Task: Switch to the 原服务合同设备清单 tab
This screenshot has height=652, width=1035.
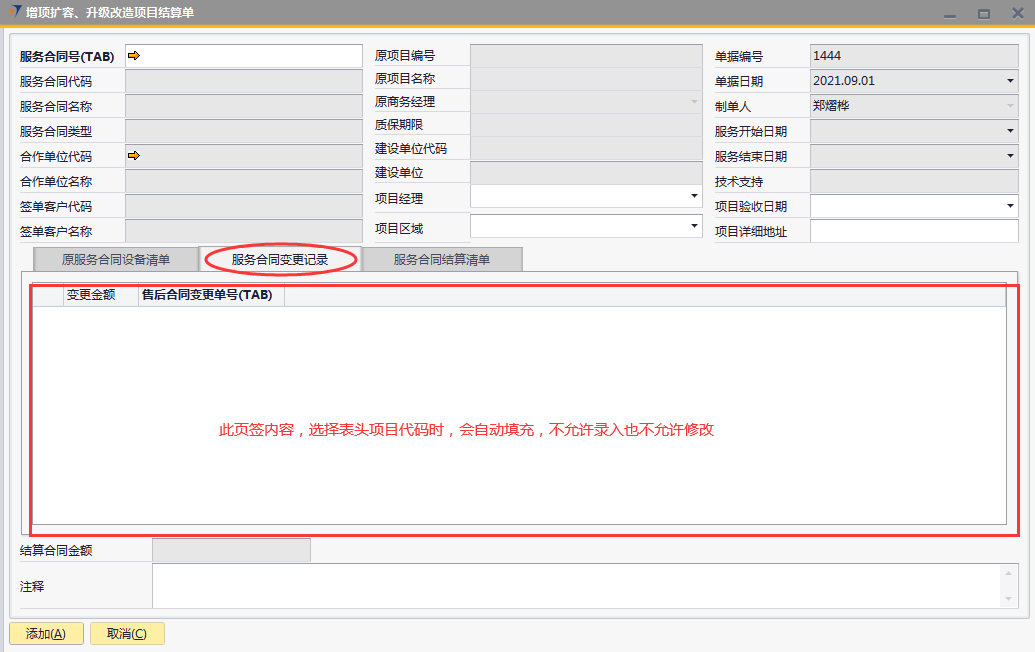Action: 116,260
